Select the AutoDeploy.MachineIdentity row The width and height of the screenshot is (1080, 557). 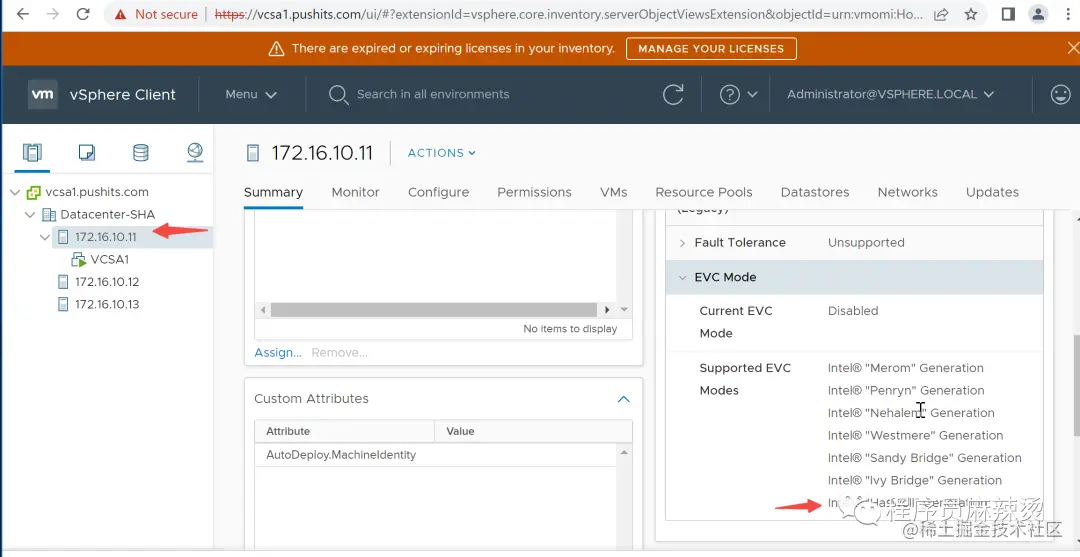437,454
